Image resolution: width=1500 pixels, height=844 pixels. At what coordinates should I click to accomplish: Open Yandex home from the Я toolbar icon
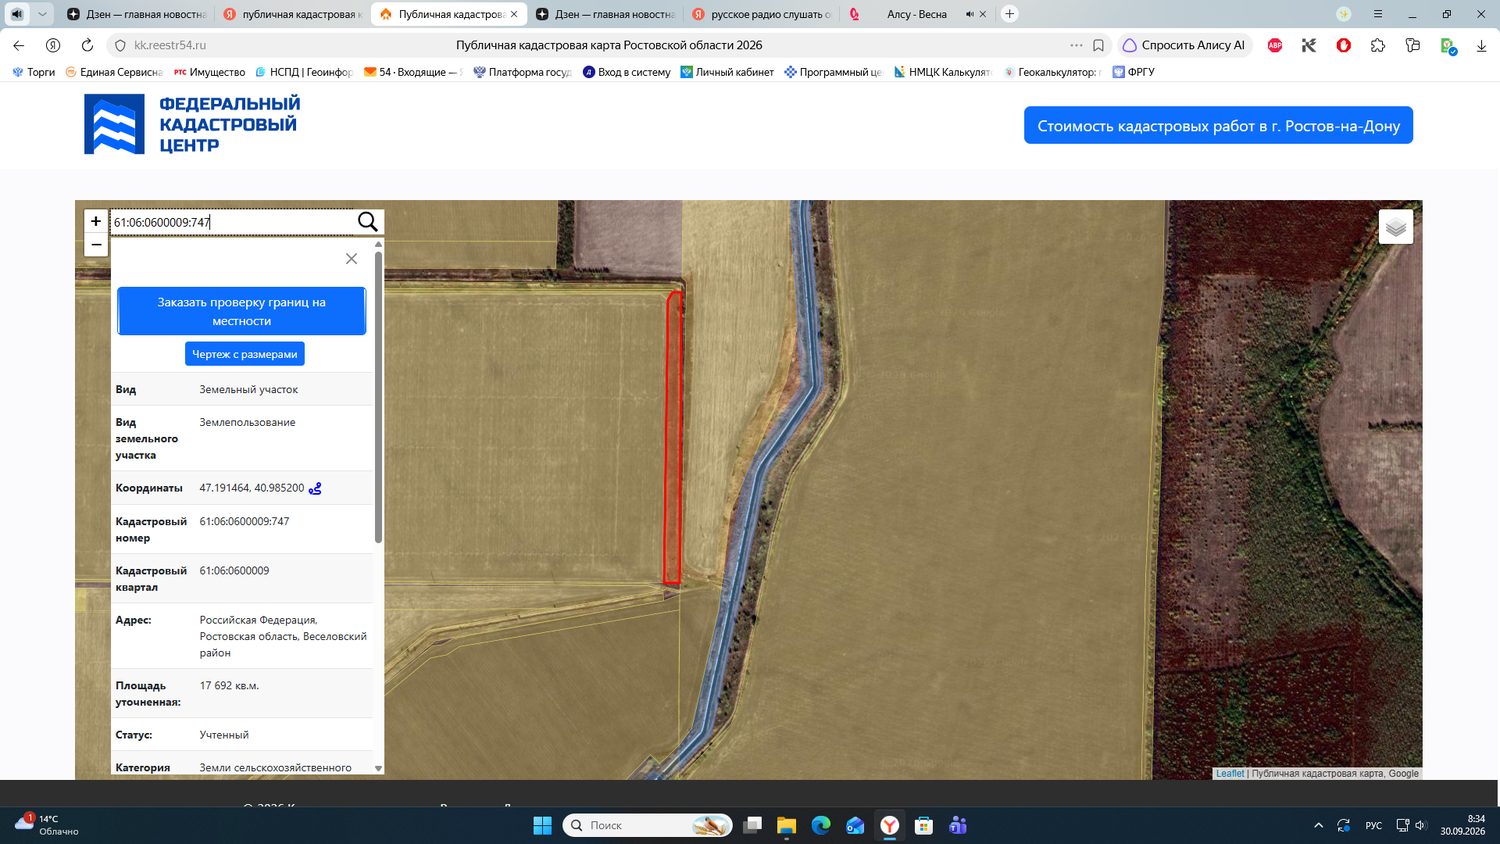tap(53, 45)
